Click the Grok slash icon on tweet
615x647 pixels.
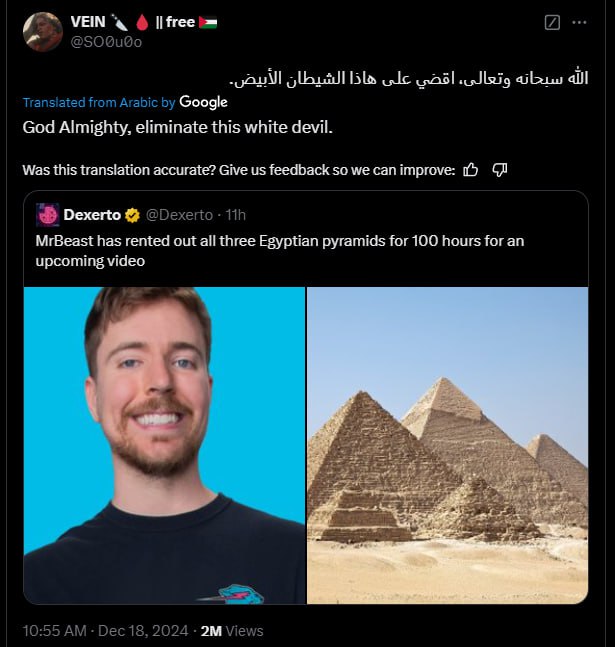pos(552,22)
